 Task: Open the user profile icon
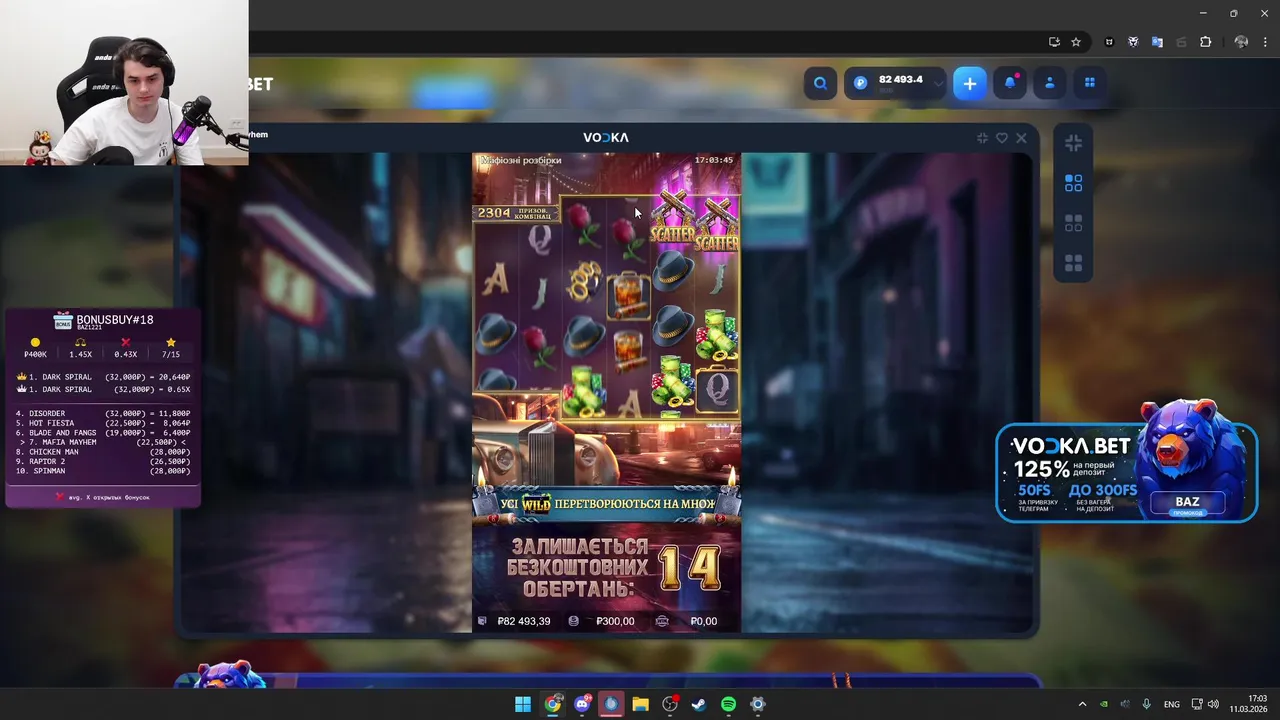1050,84
